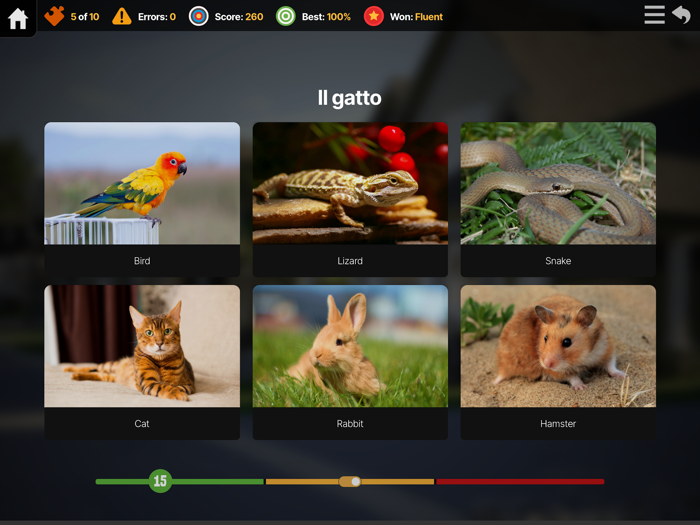The height and width of the screenshot is (525, 700).
Task: Click the Bird label
Action: (142, 261)
